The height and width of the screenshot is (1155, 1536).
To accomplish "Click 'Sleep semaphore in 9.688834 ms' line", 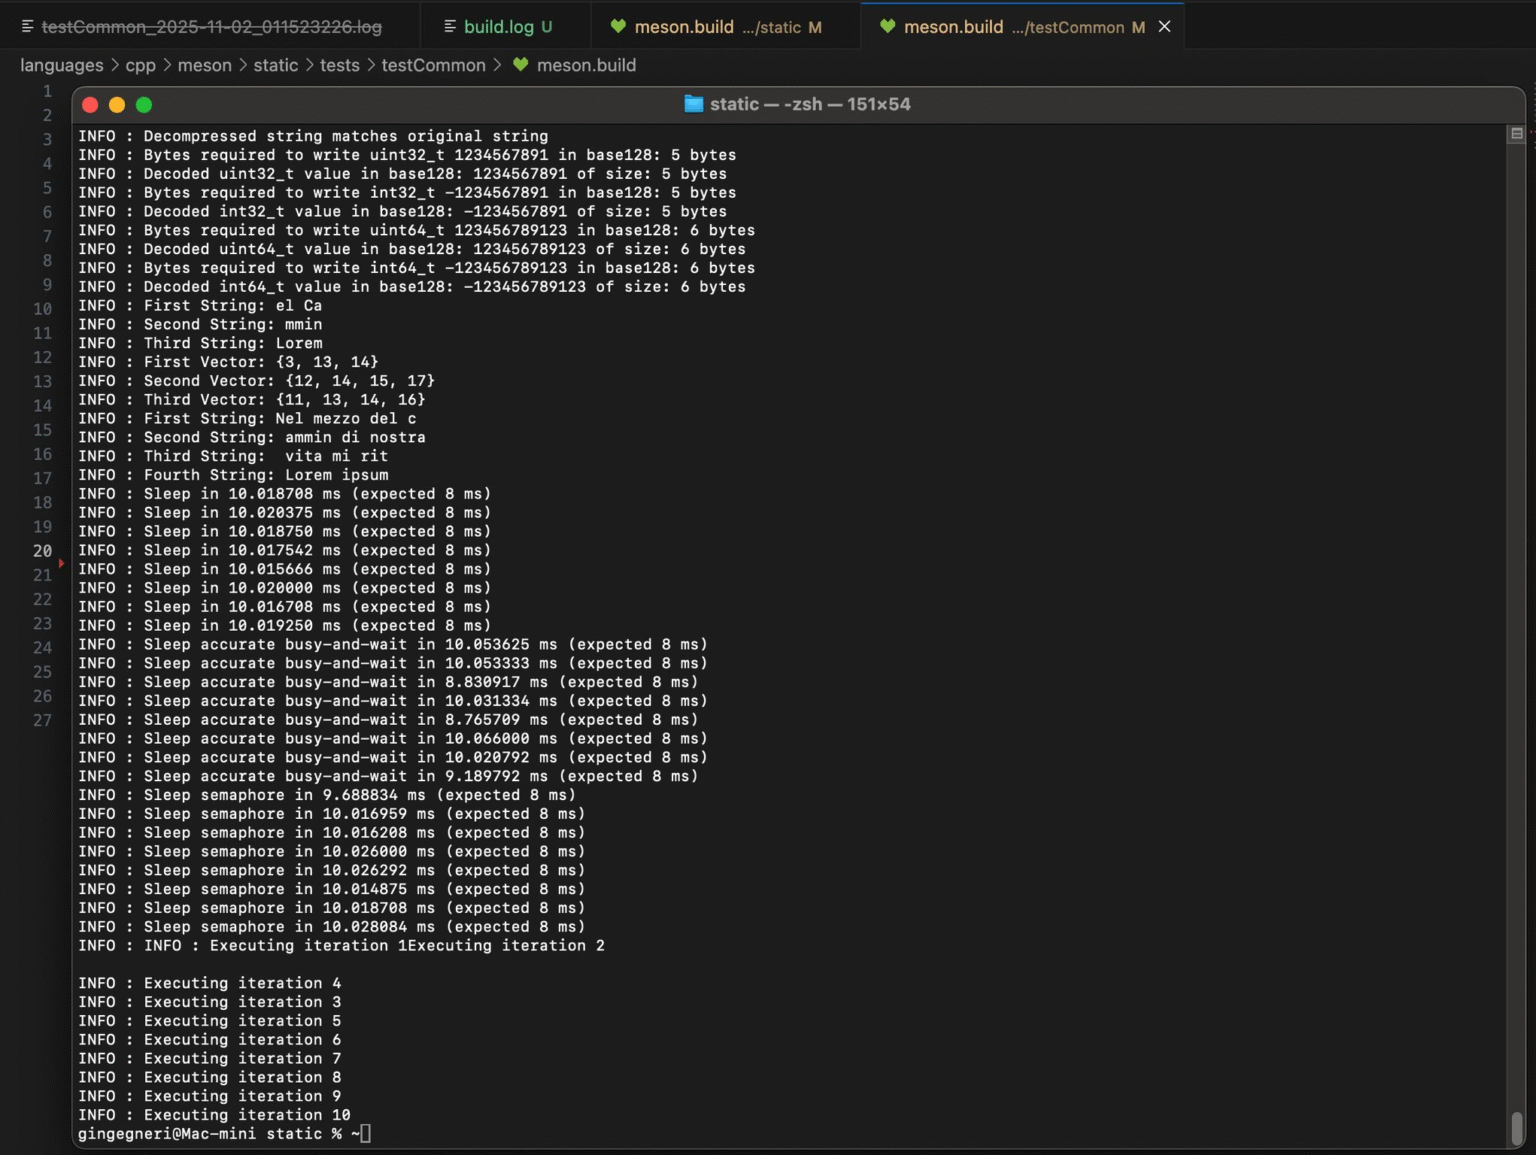I will [x=327, y=795].
